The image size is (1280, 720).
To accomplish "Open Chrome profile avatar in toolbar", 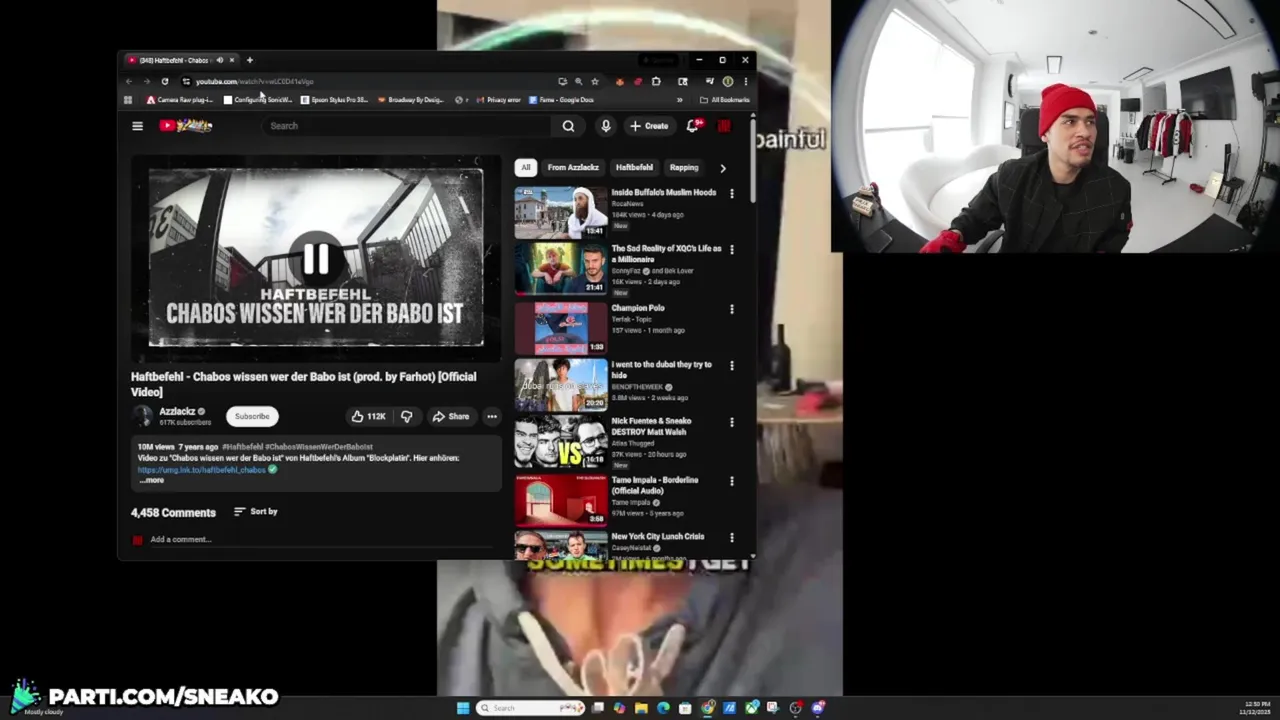I will click(728, 81).
